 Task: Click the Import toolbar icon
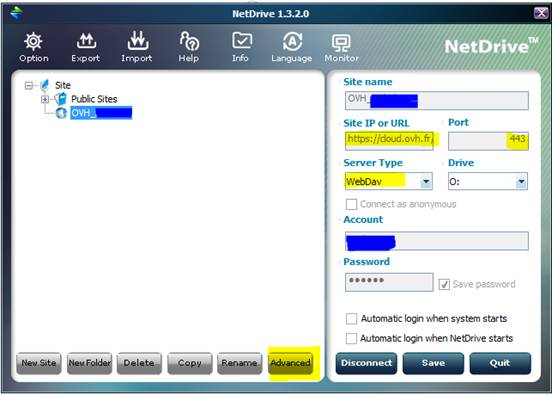point(138,40)
